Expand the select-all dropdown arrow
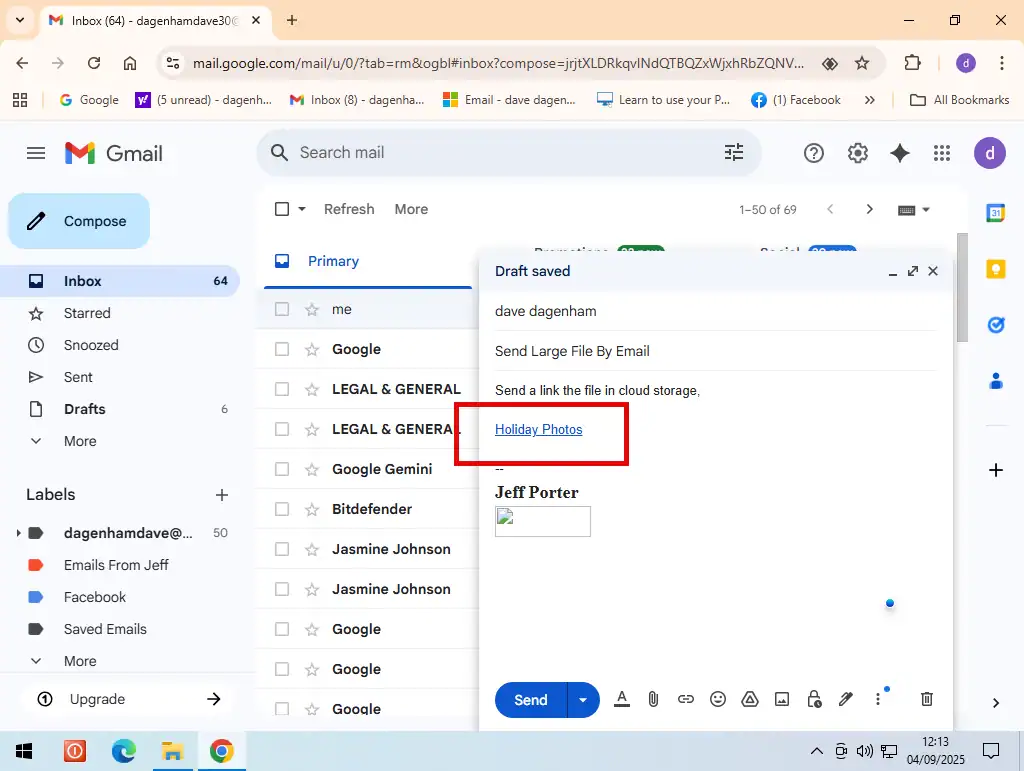Image resolution: width=1024 pixels, height=771 pixels. tap(302, 209)
